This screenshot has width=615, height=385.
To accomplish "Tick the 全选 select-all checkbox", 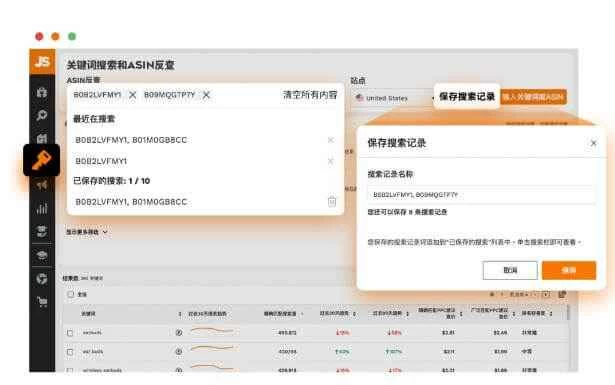I will point(71,294).
